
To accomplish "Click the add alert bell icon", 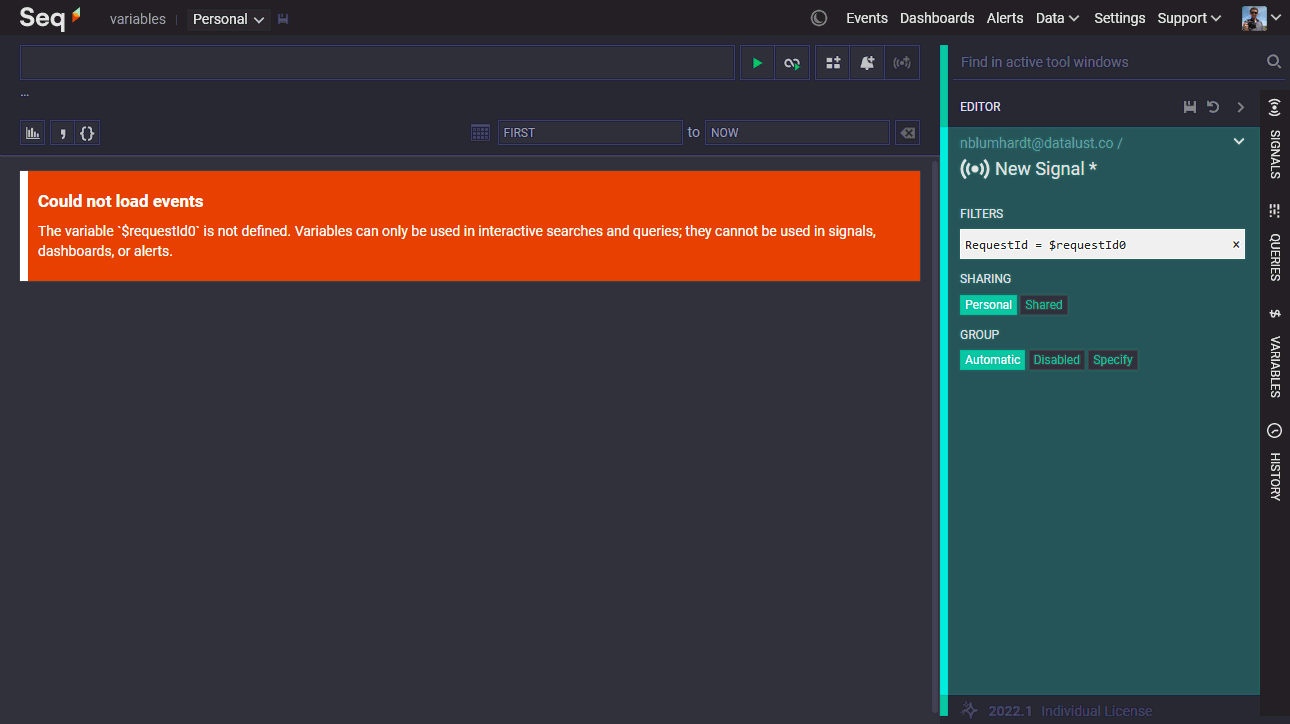I will point(867,63).
